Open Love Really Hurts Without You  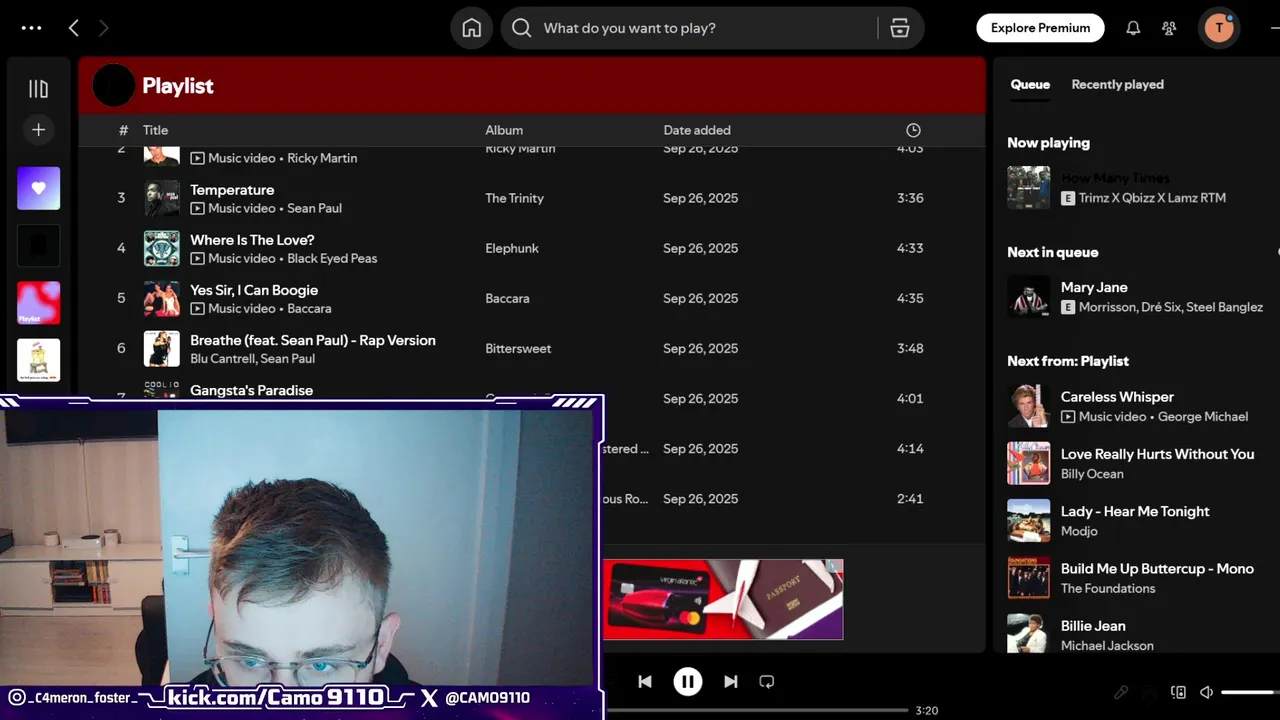[x=1157, y=454]
